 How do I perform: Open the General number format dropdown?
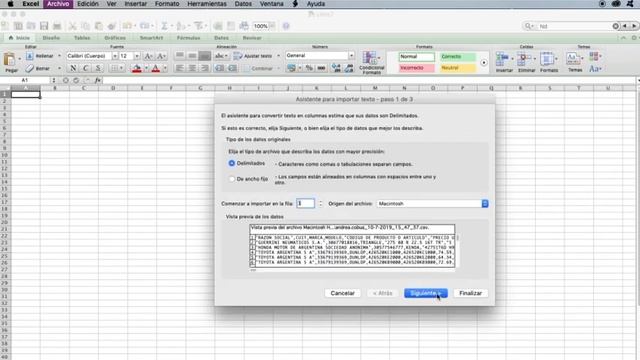(x=351, y=56)
